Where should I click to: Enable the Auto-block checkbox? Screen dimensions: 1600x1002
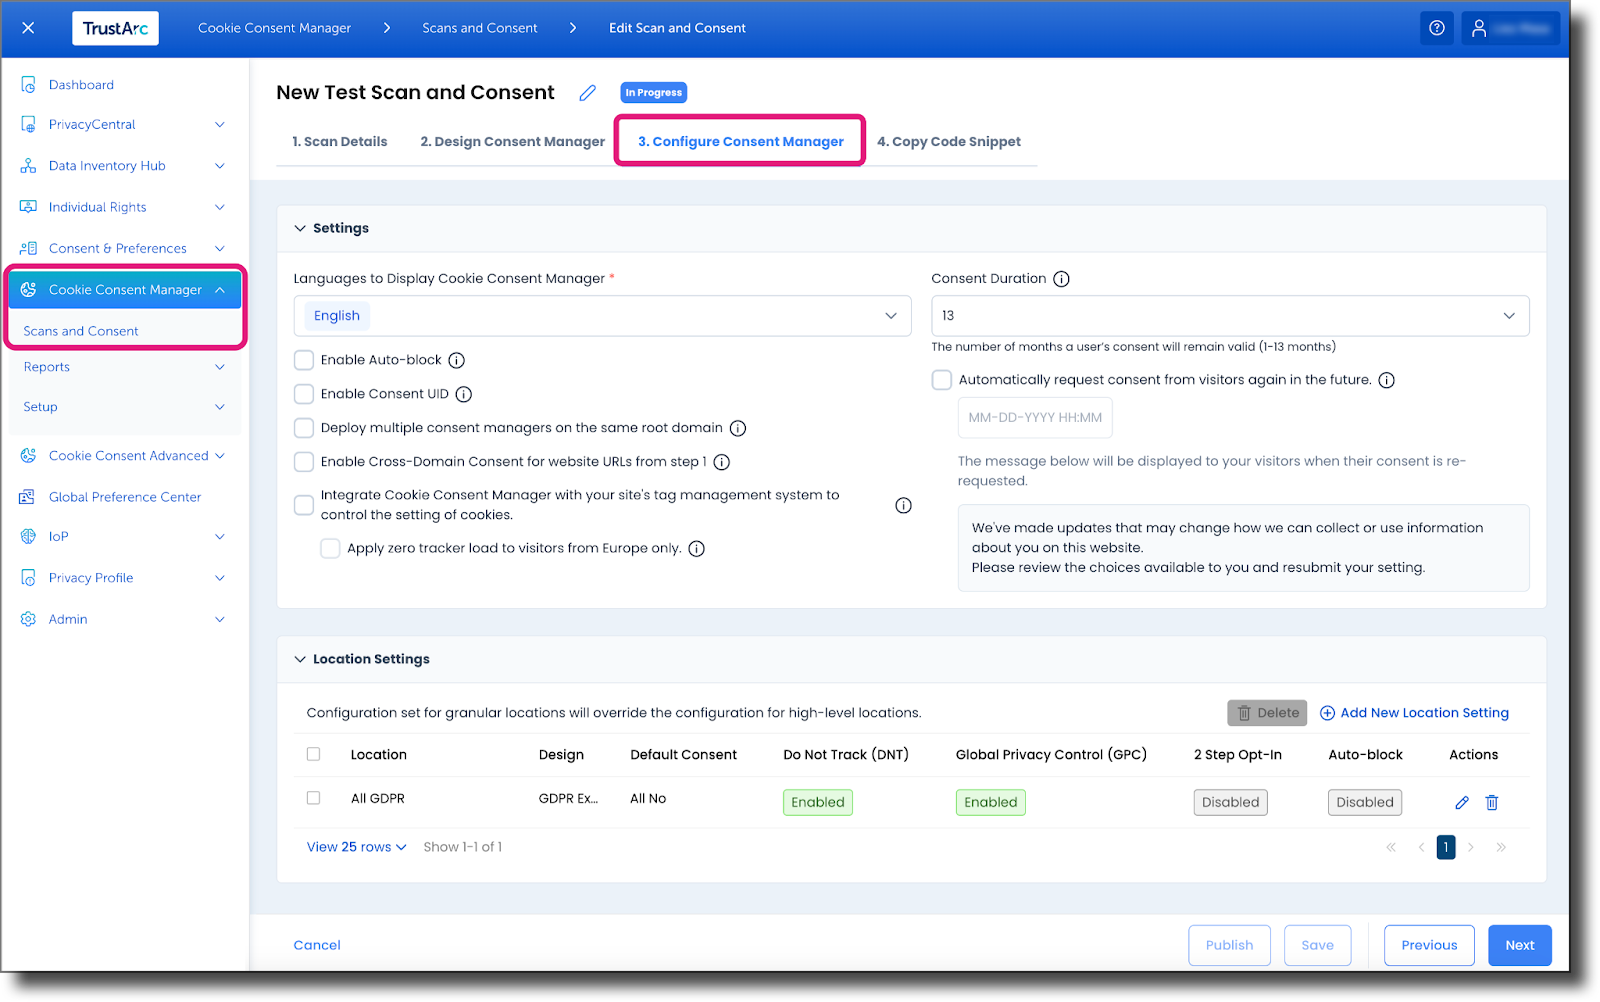pyautogui.click(x=304, y=360)
